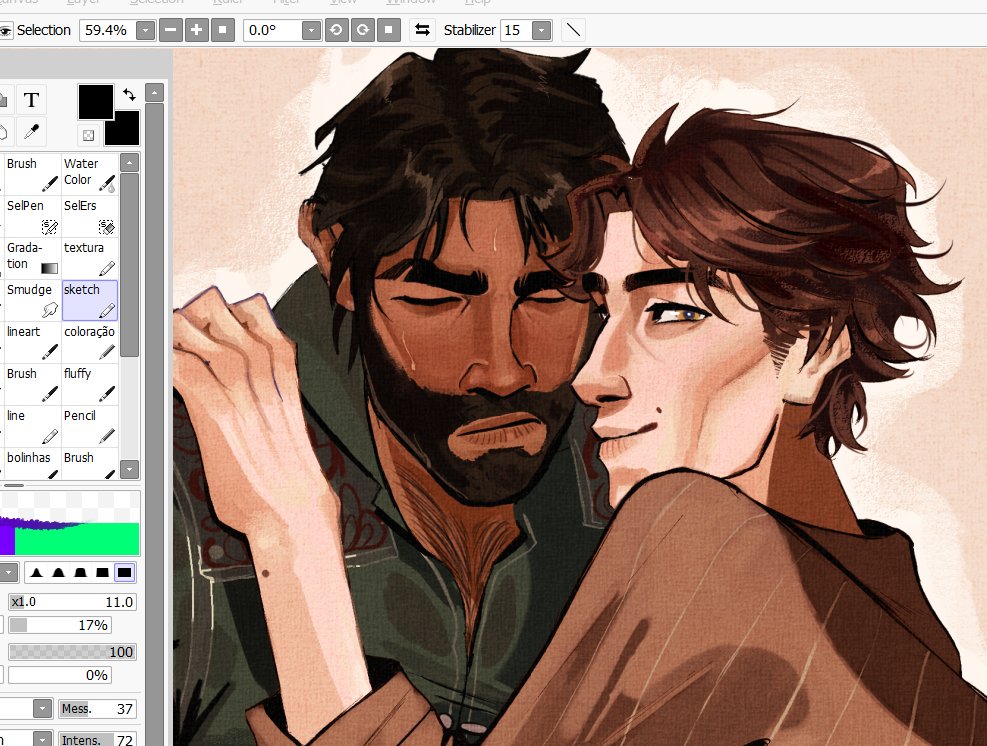Image resolution: width=987 pixels, height=746 pixels.
Task: Rotate the canvas counterclockwise
Action: [336, 30]
